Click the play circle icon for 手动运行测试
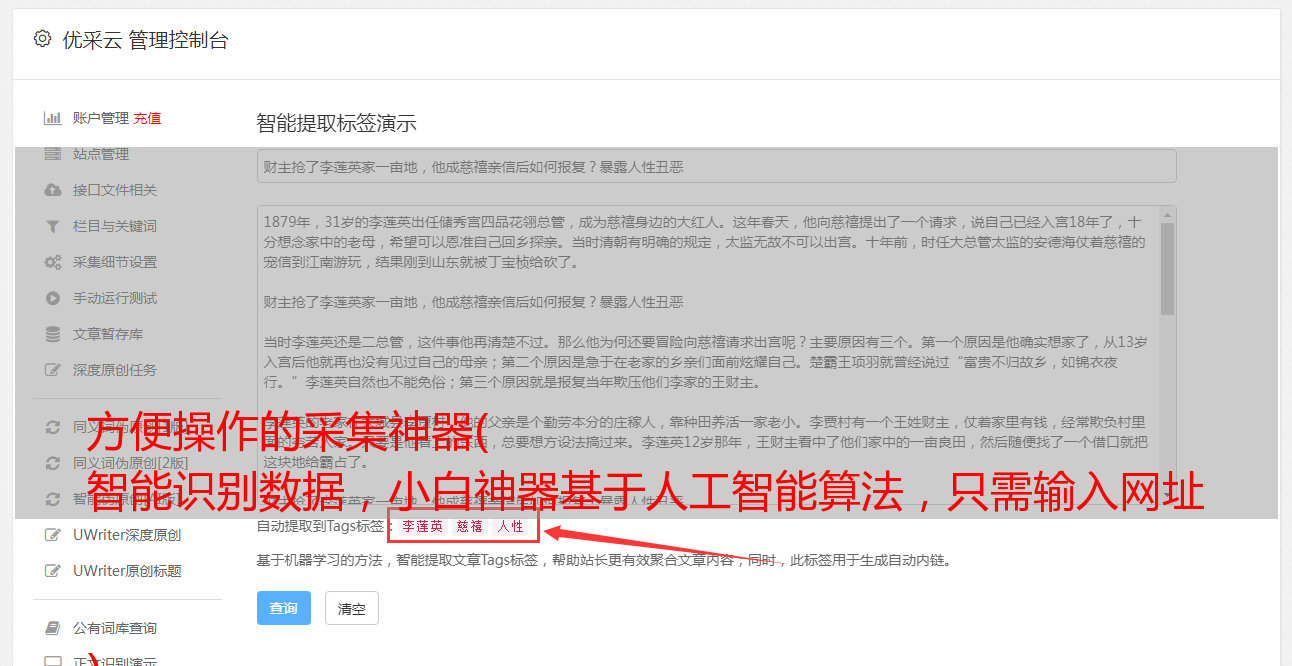Viewport: 1292px width, 666px height. pyautogui.click(x=52, y=298)
